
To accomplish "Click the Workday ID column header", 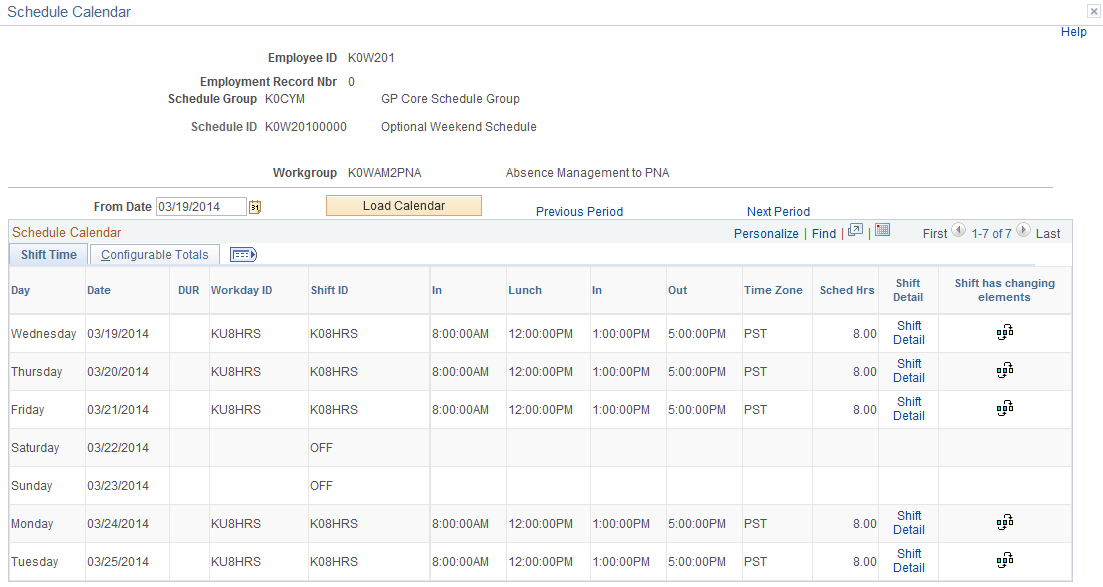I will [241, 290].
